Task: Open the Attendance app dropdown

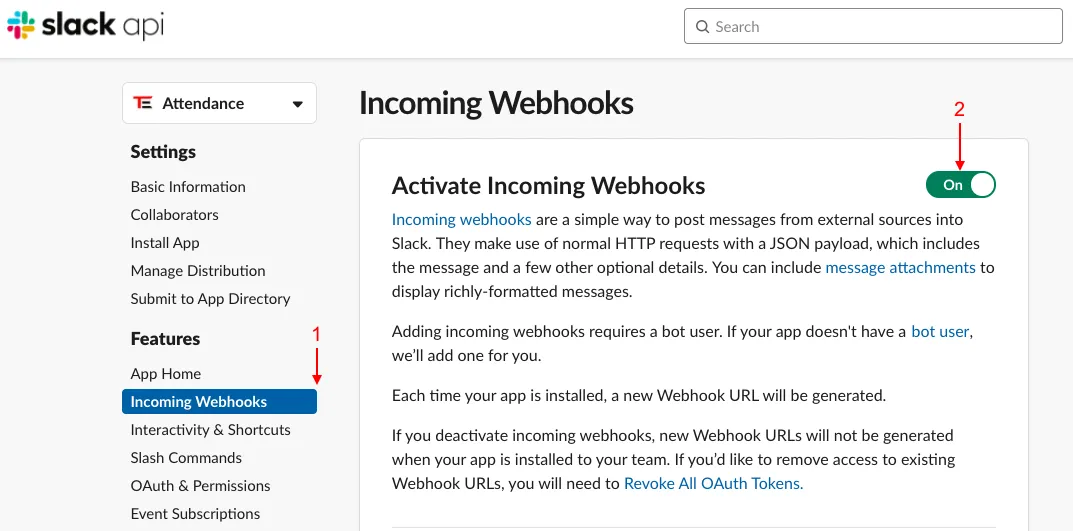Action: tap(296, 104)
